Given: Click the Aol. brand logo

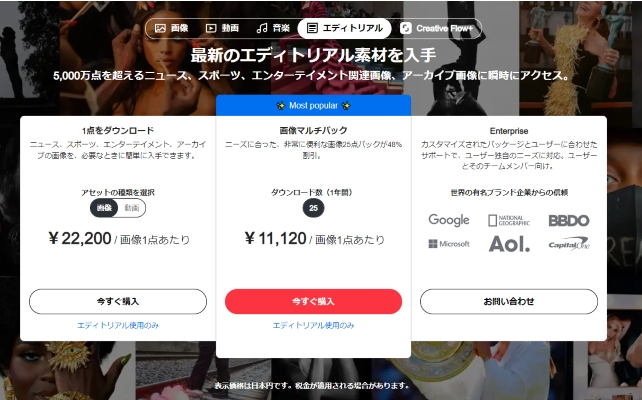Looking at the screenshot, I should (x=509, y=244).
